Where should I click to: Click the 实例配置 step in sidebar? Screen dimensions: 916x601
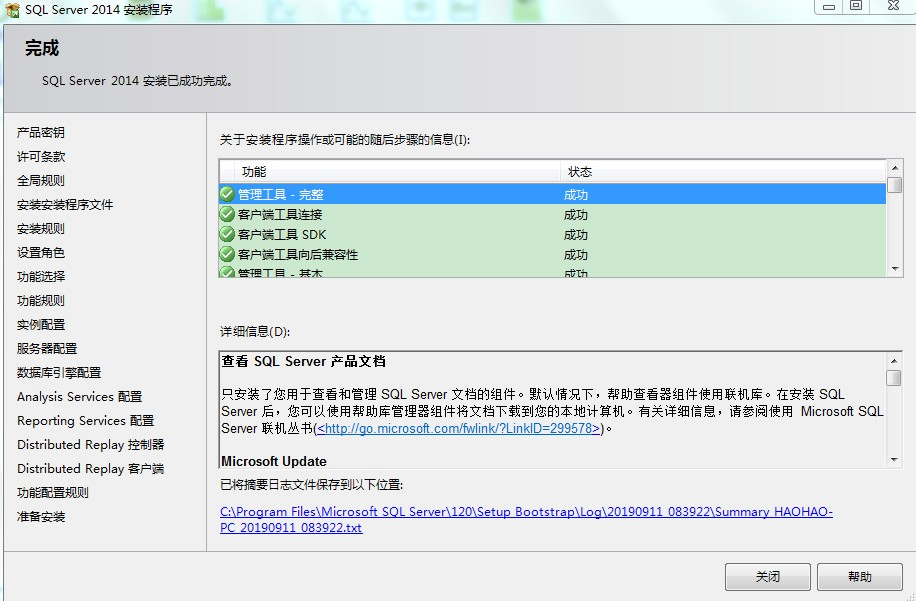(x=40, y=324)
